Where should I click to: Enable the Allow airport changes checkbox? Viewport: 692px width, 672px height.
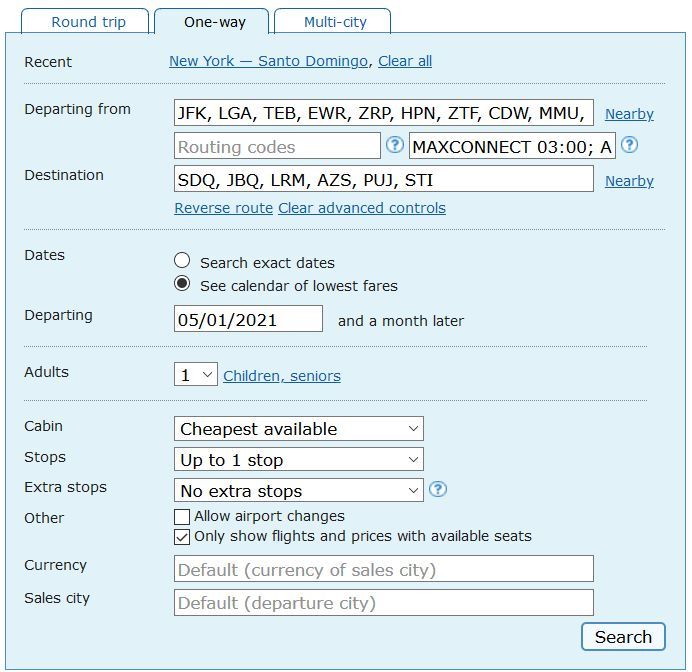click(182, 516)
